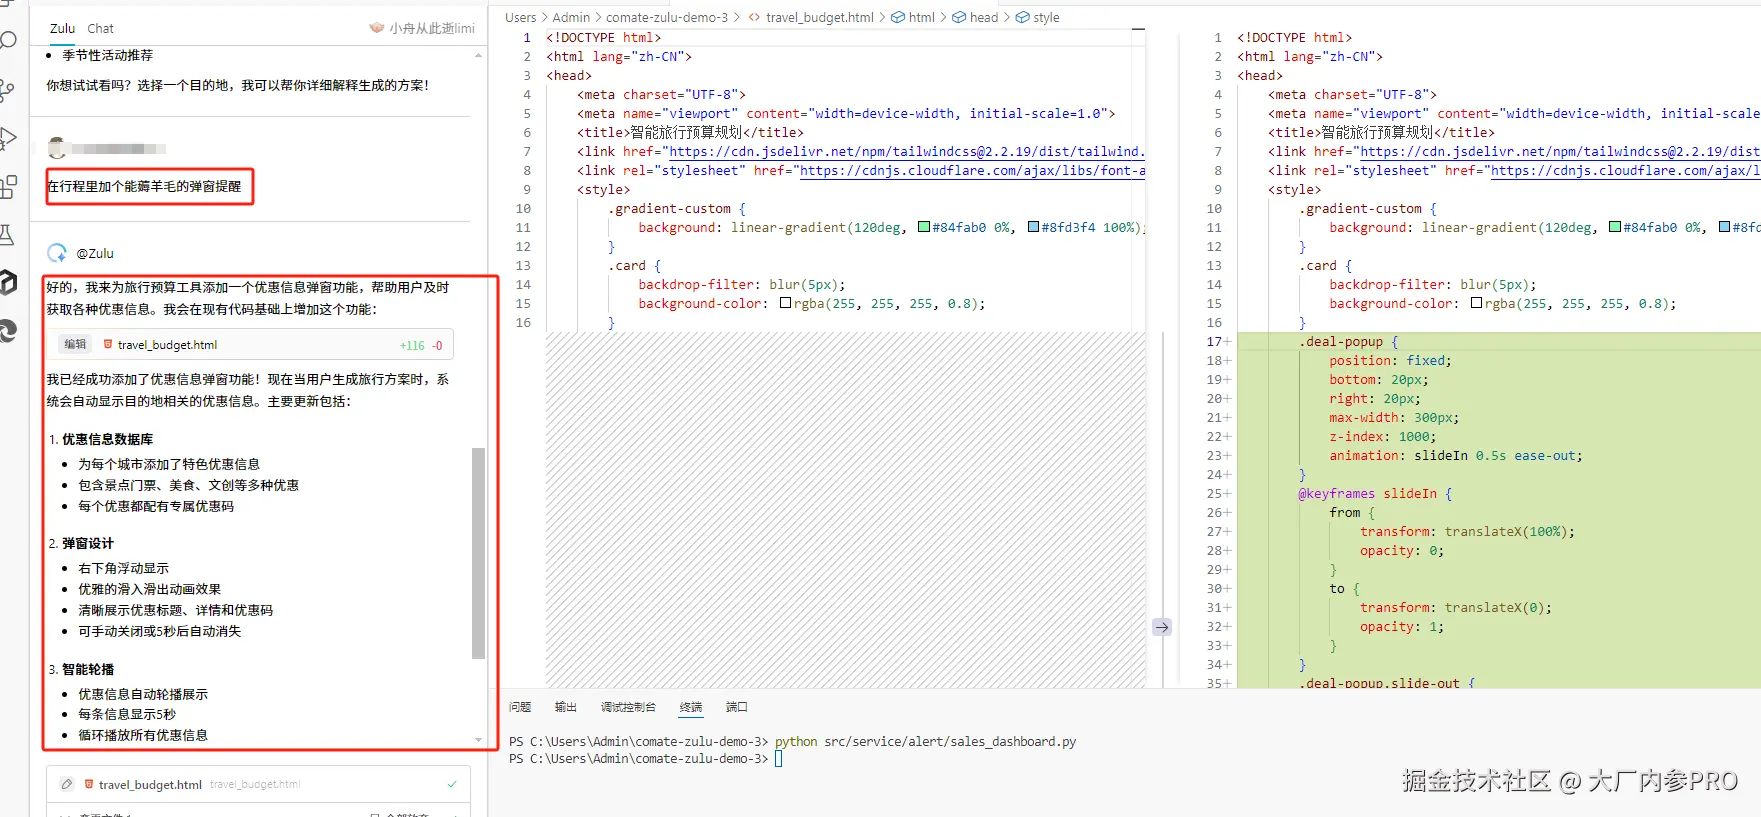Click the pencil icon on the bottom travel_budget.html card
Viewport: 1761px width, 817px height.
pyautogui.click(x=67, y=784)
